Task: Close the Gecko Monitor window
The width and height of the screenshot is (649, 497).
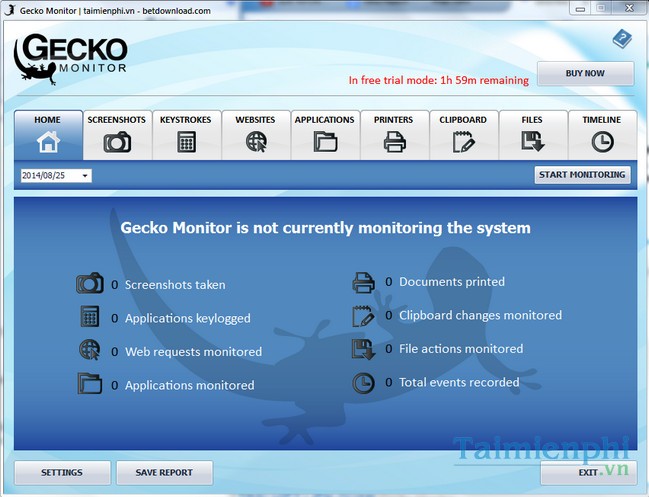Action: pyautogui.click(x=629, y=8)
